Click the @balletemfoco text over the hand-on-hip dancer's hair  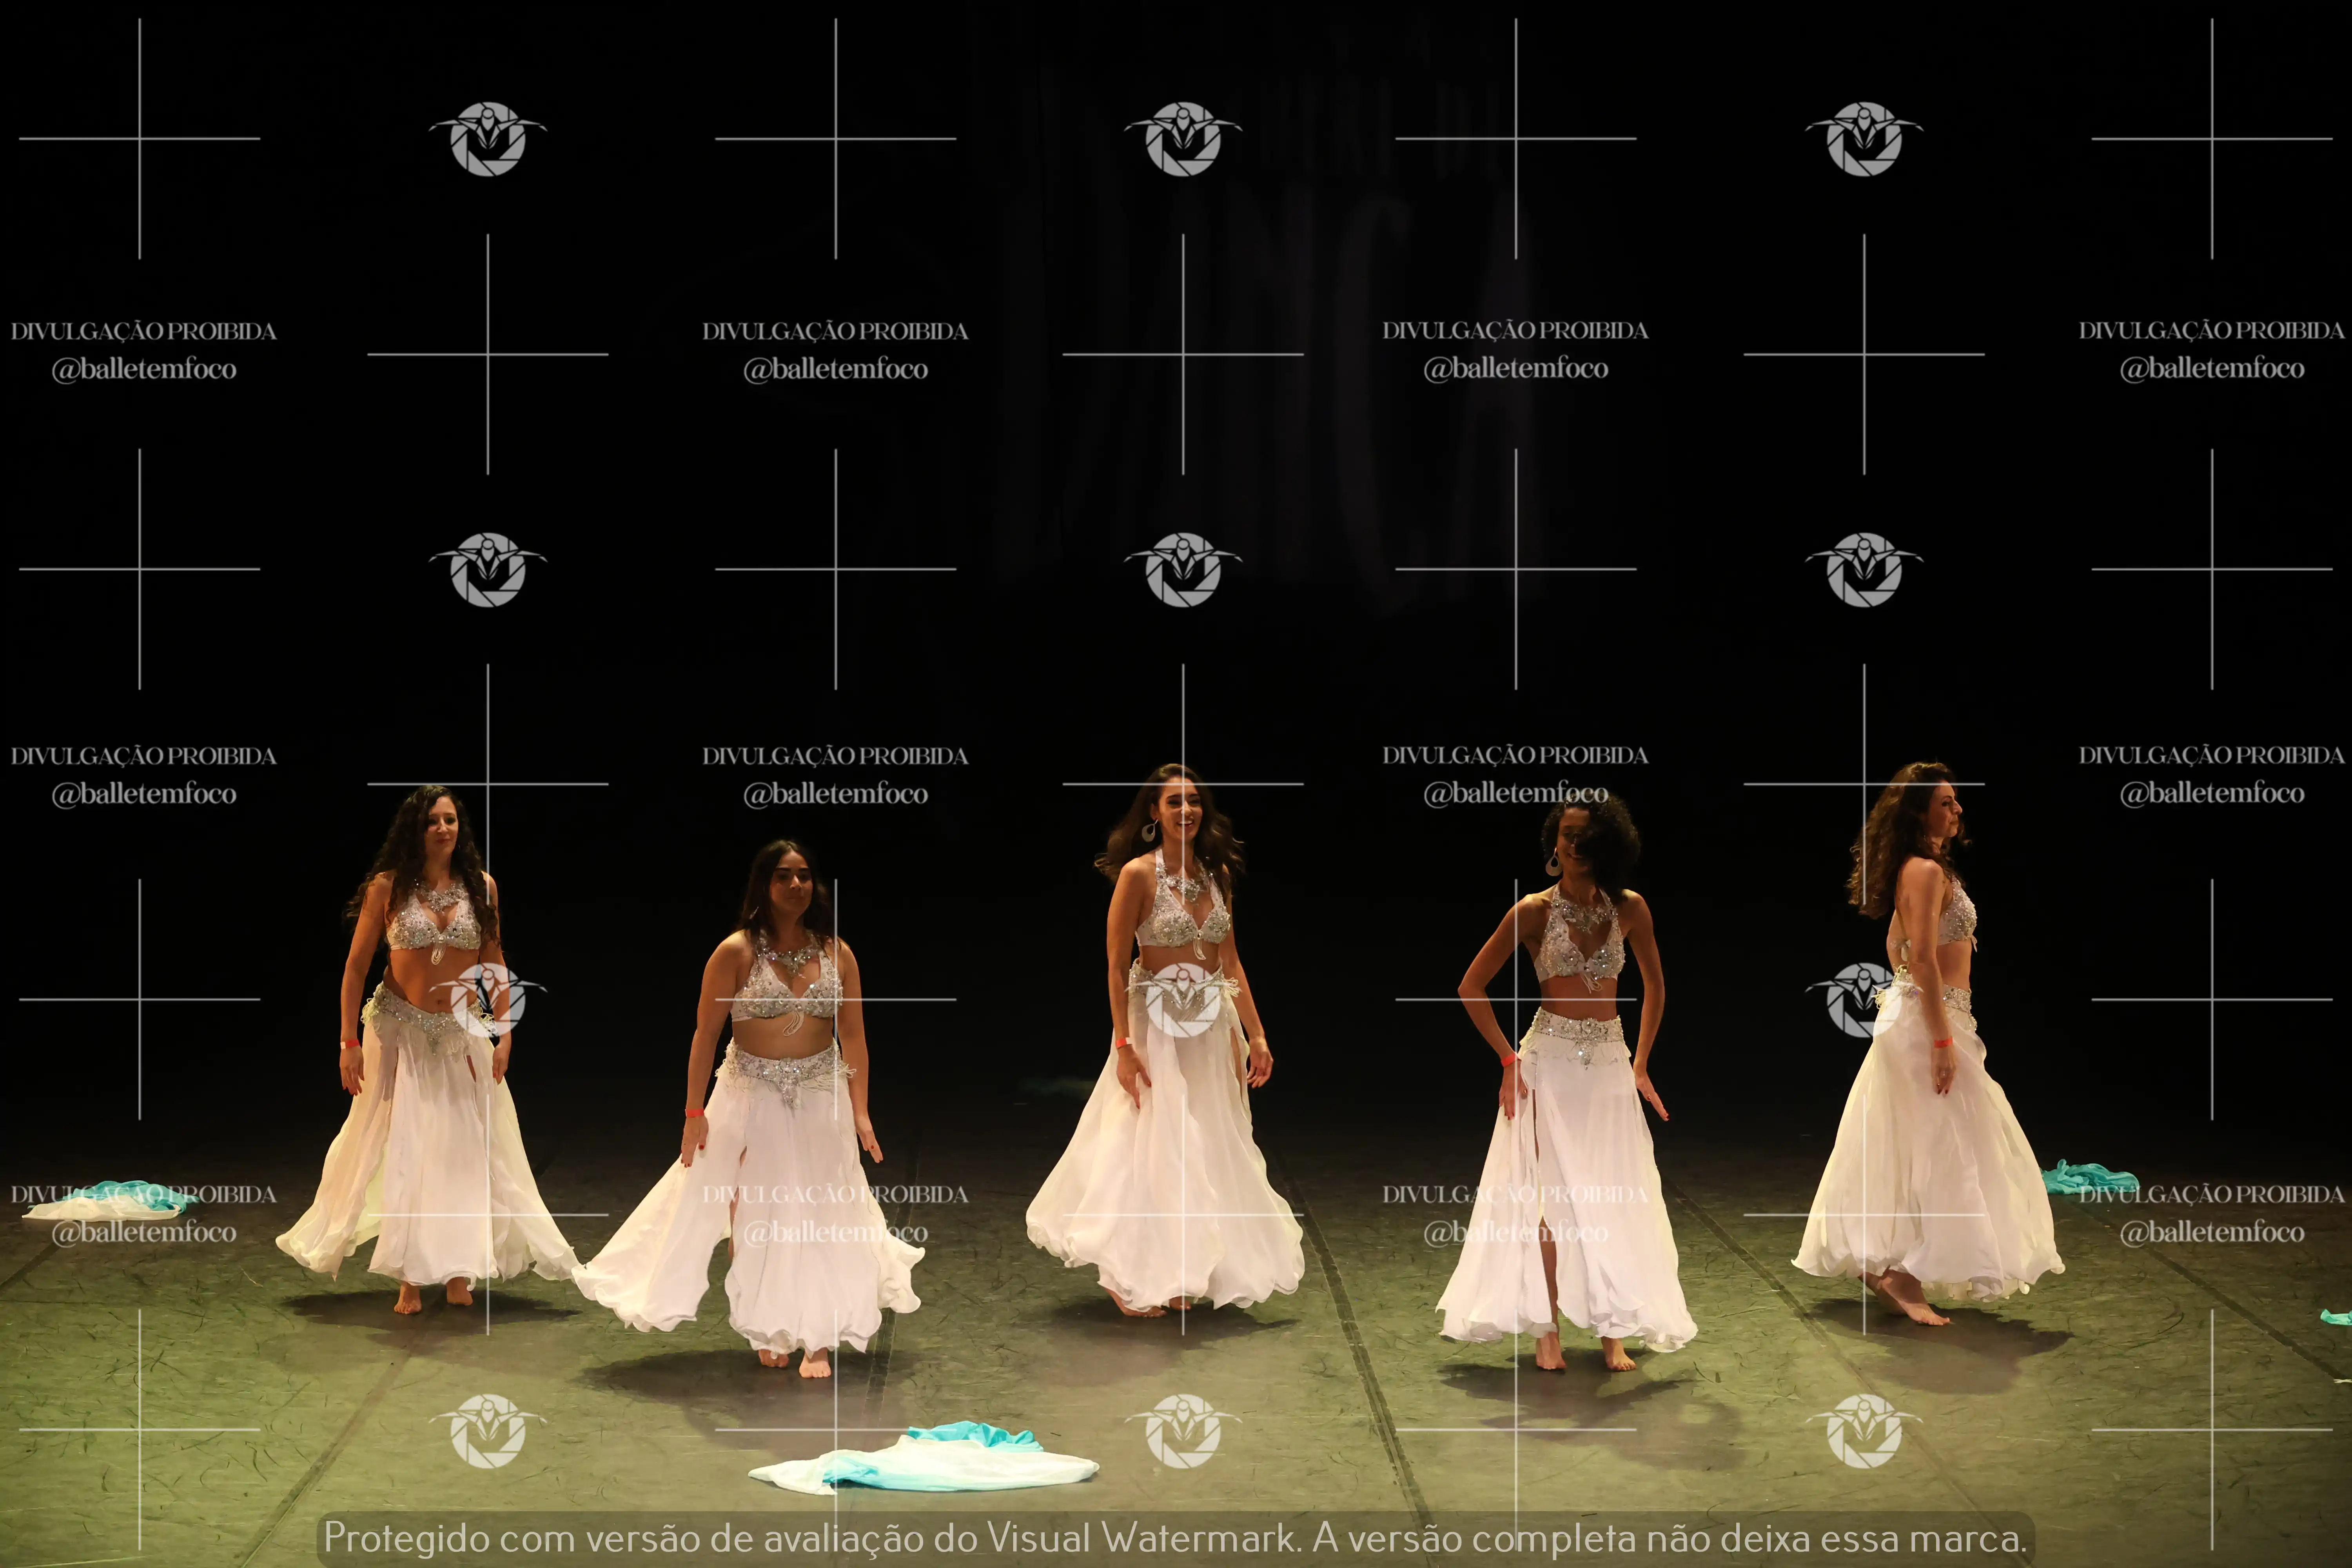[x=1515, y=793]
